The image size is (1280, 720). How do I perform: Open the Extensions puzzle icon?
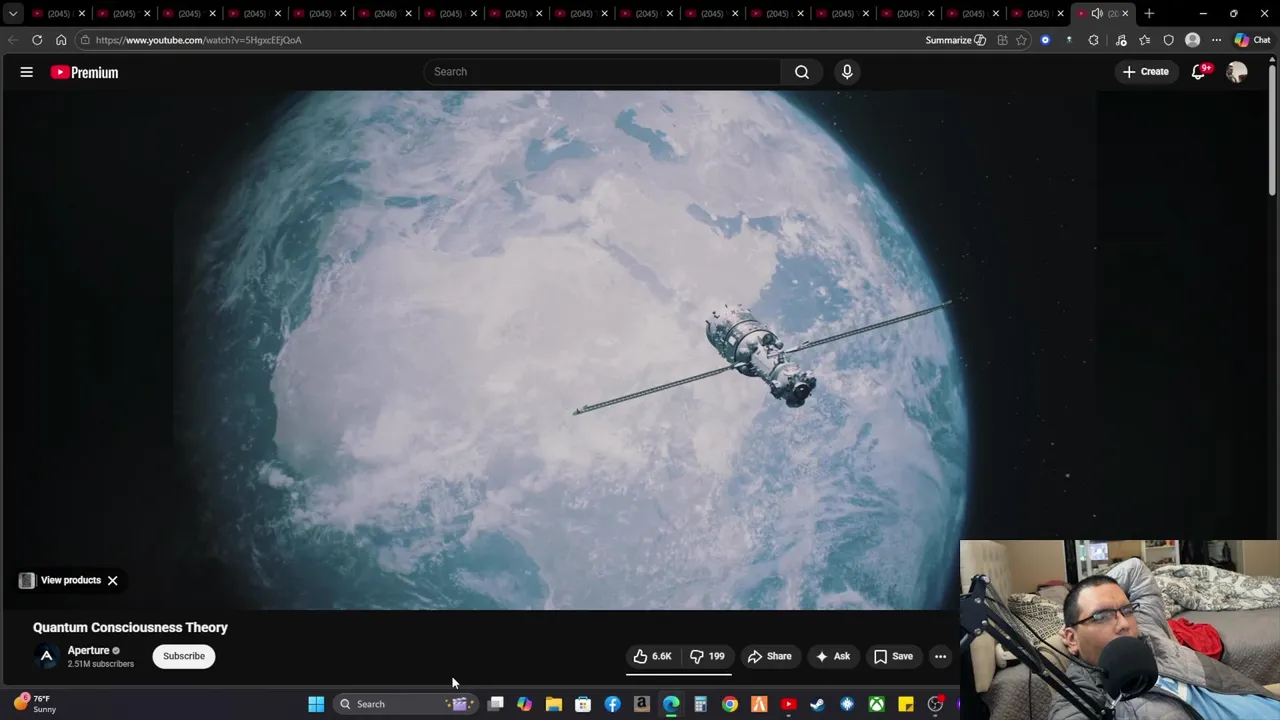[1093, 40]
